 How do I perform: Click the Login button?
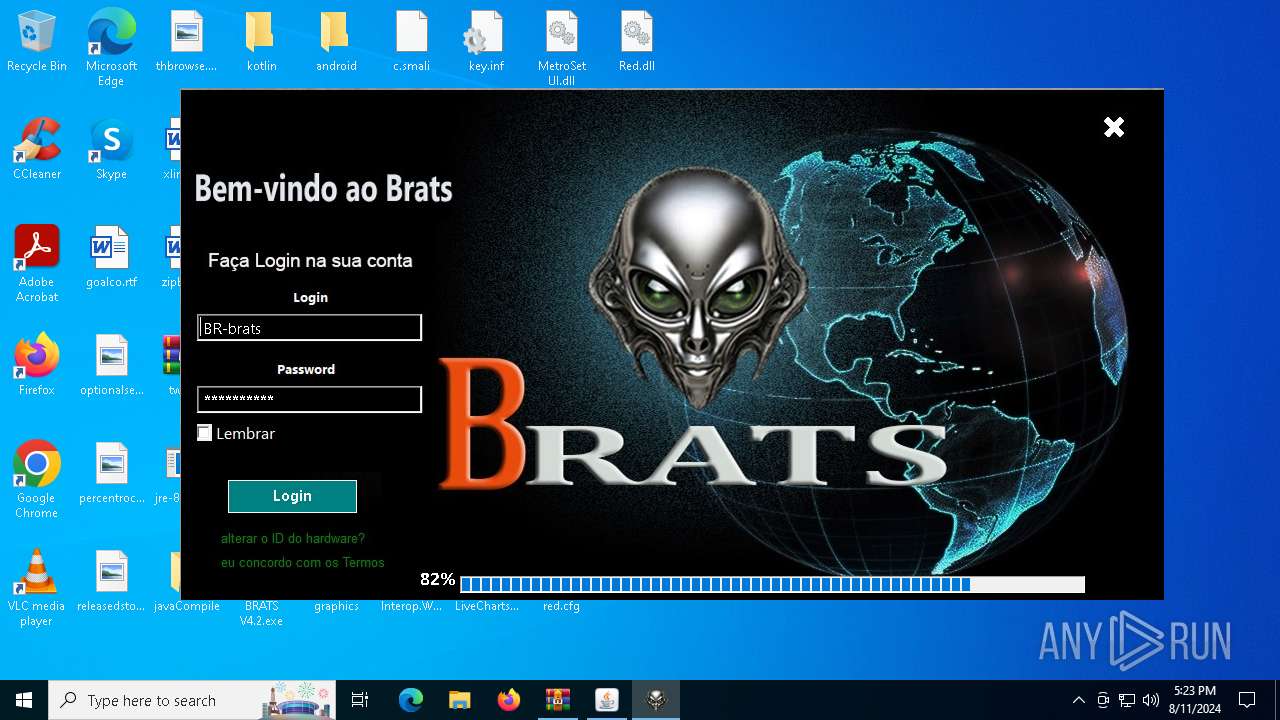point(292,496)
